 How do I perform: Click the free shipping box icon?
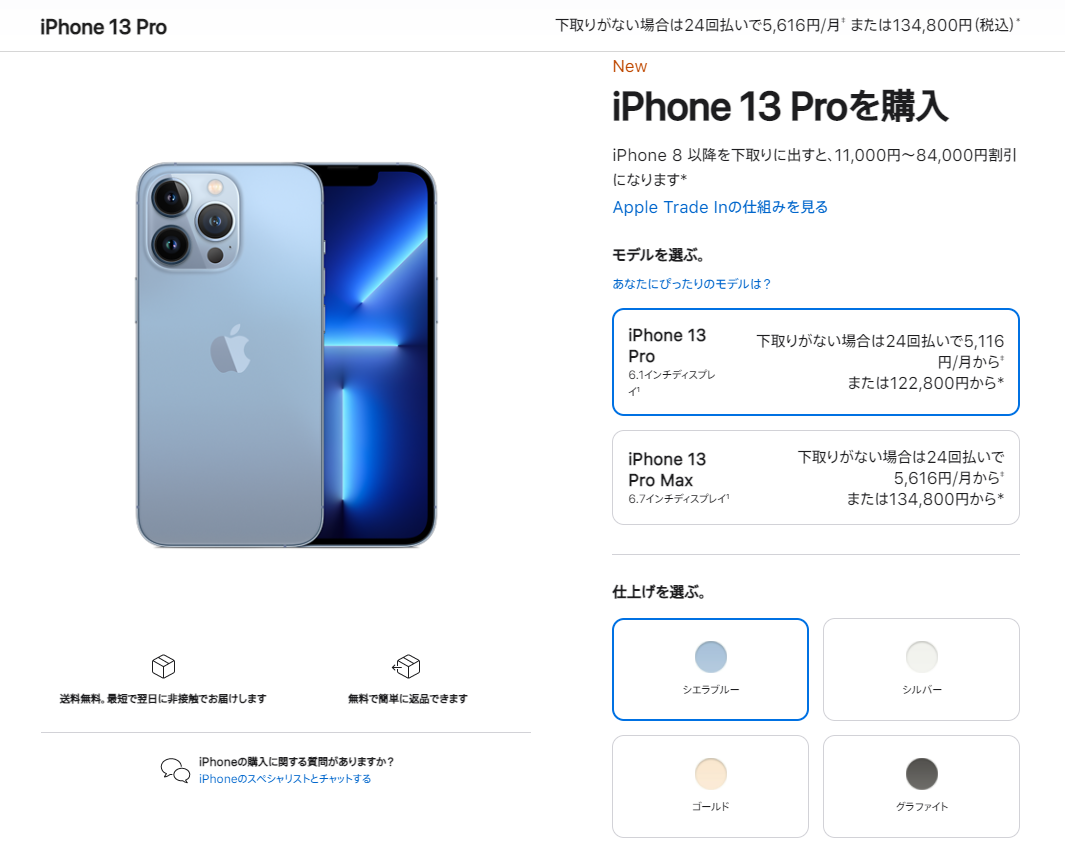163,666
